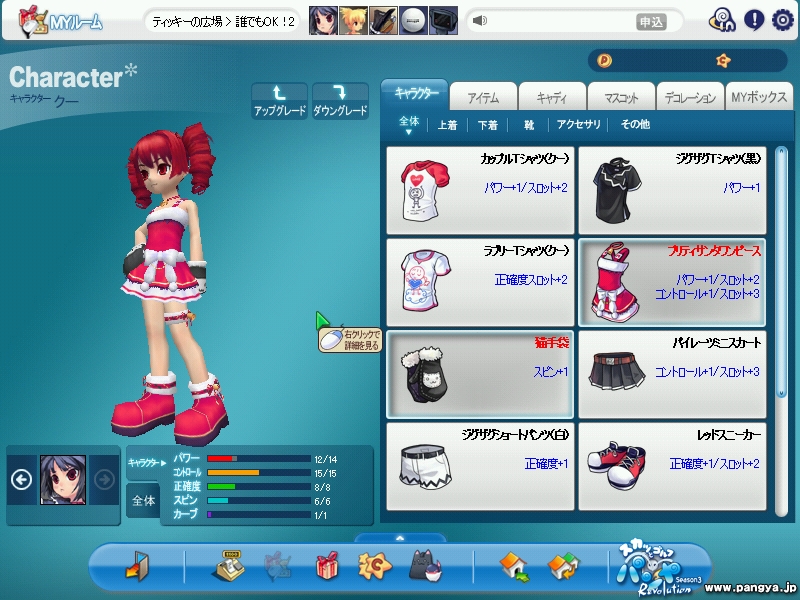Select the プティサンタワンピース item
The image size is (800, 600).
click(x=672, y=282)
